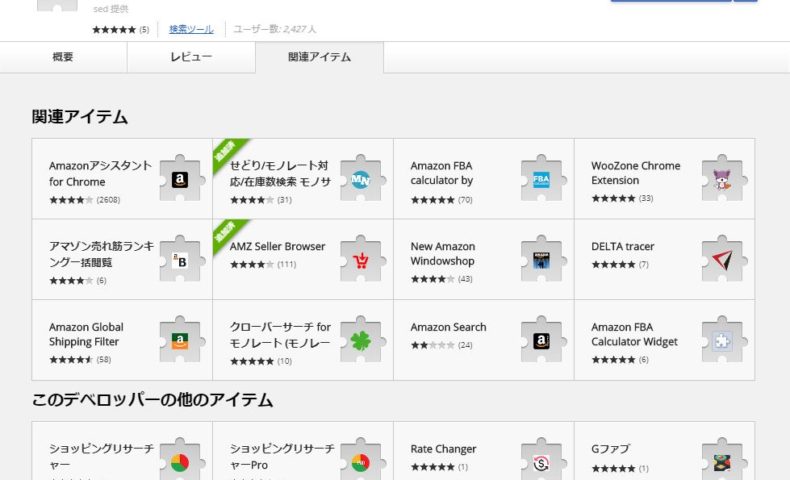Open Amazon Global Shipping Filter icon
The height and width of the screenshot is (480, 790).
pos(182,339)
